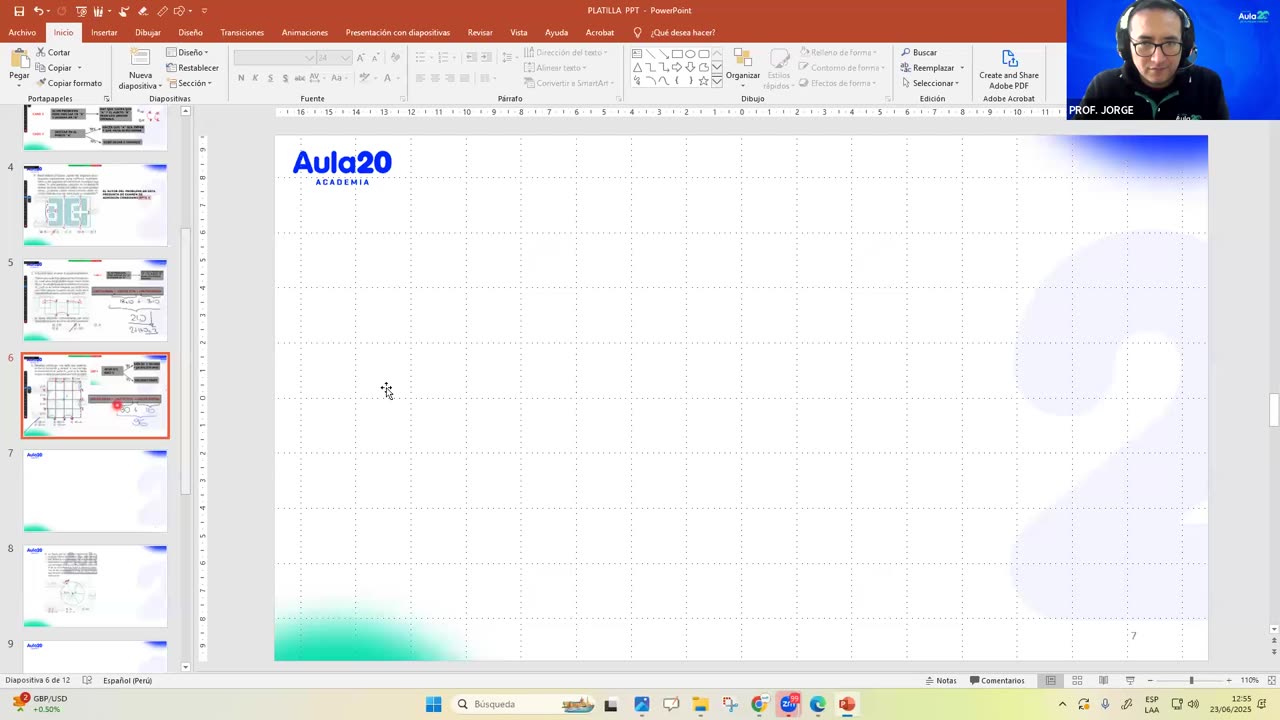1280x720 pixels.
Task: Click Create and Share Adobe PDF
Action: point(1008,70)
